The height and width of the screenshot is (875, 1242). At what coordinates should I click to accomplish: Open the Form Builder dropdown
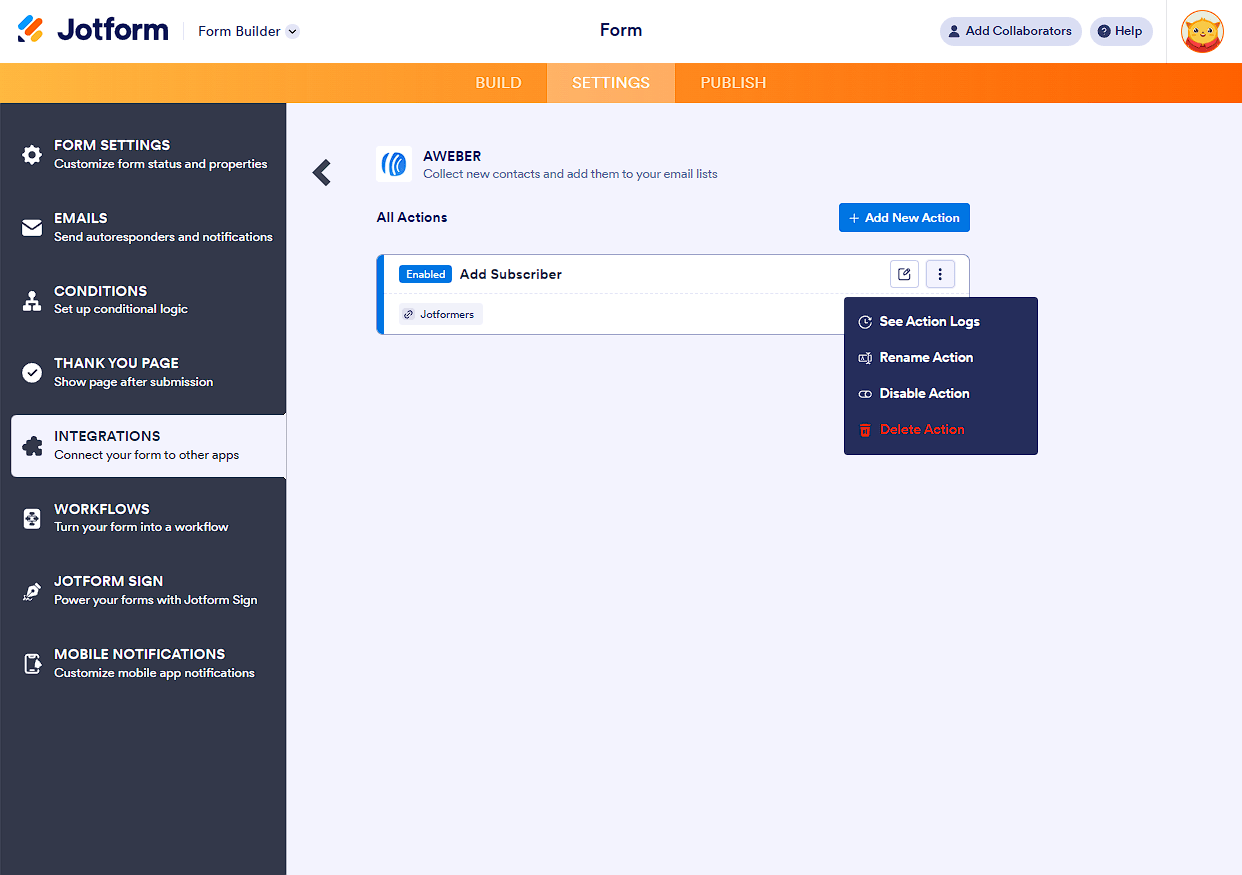coord(248,31)
